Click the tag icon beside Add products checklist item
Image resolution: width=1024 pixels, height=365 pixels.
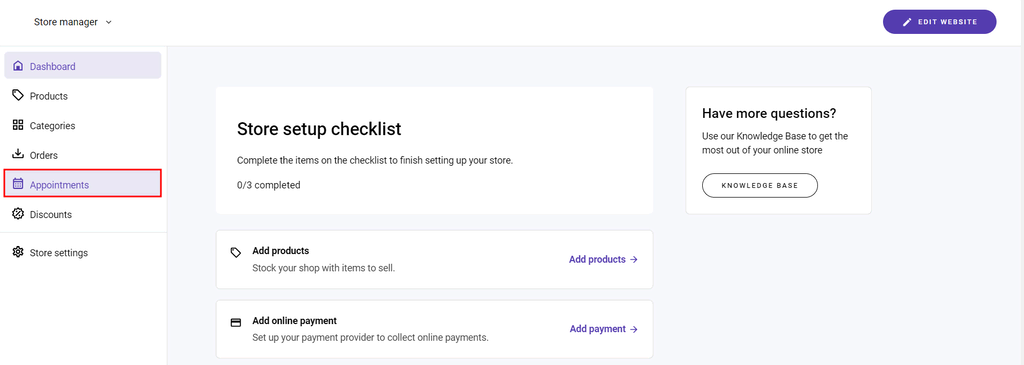[x=236, y=252]
